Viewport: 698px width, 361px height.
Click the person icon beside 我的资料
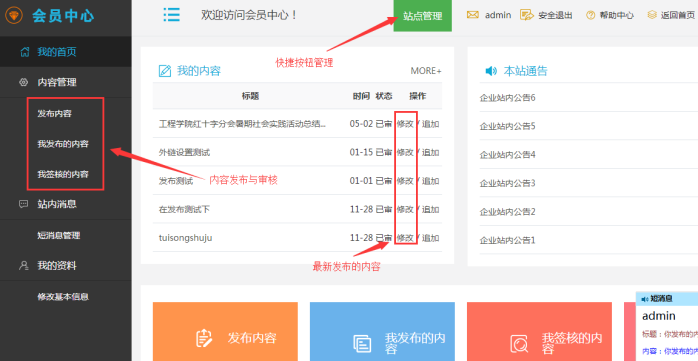[24, 266]
